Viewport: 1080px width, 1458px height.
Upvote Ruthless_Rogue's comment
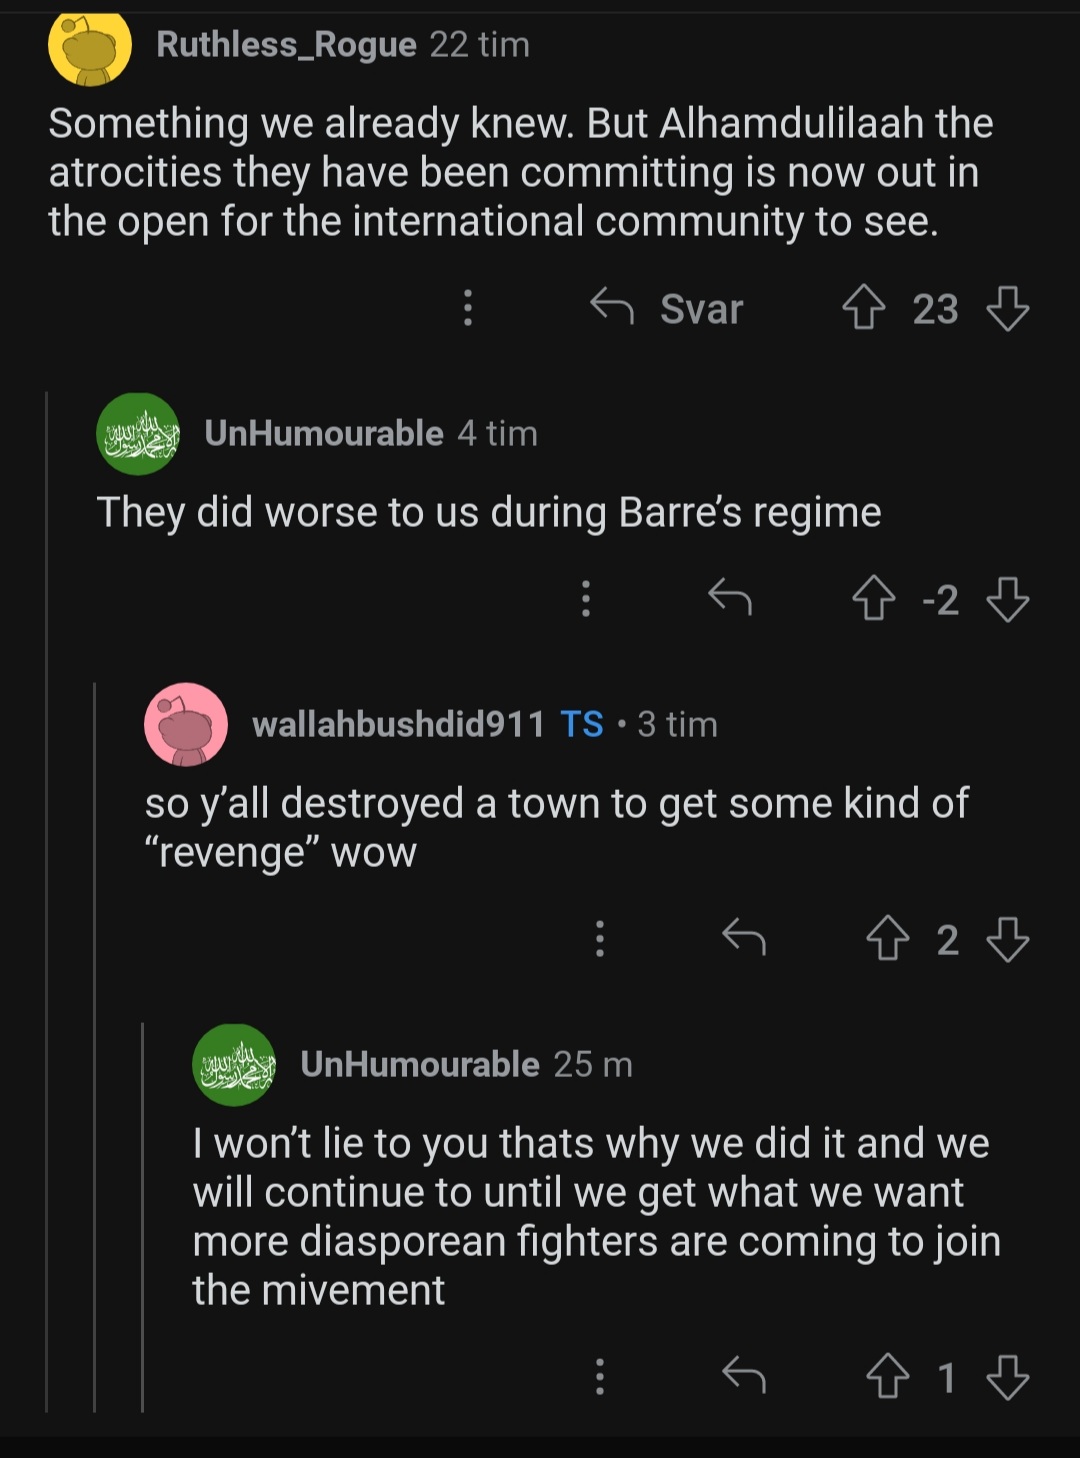tap(863, 308)
